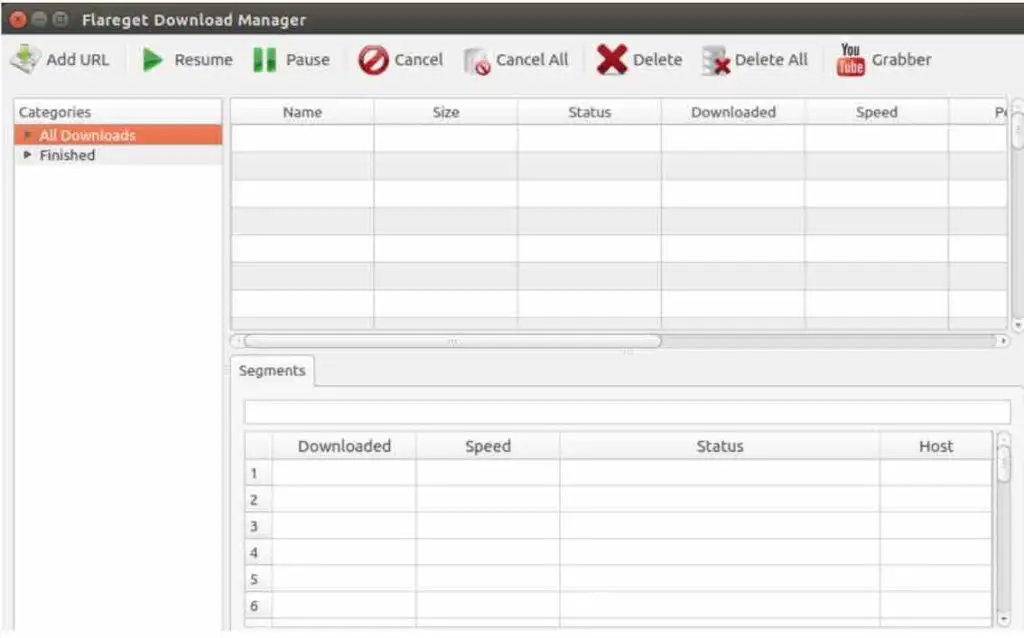The image size is (1024, 638).
Task: Select segment row 6 header
Action: click(258, 606)
